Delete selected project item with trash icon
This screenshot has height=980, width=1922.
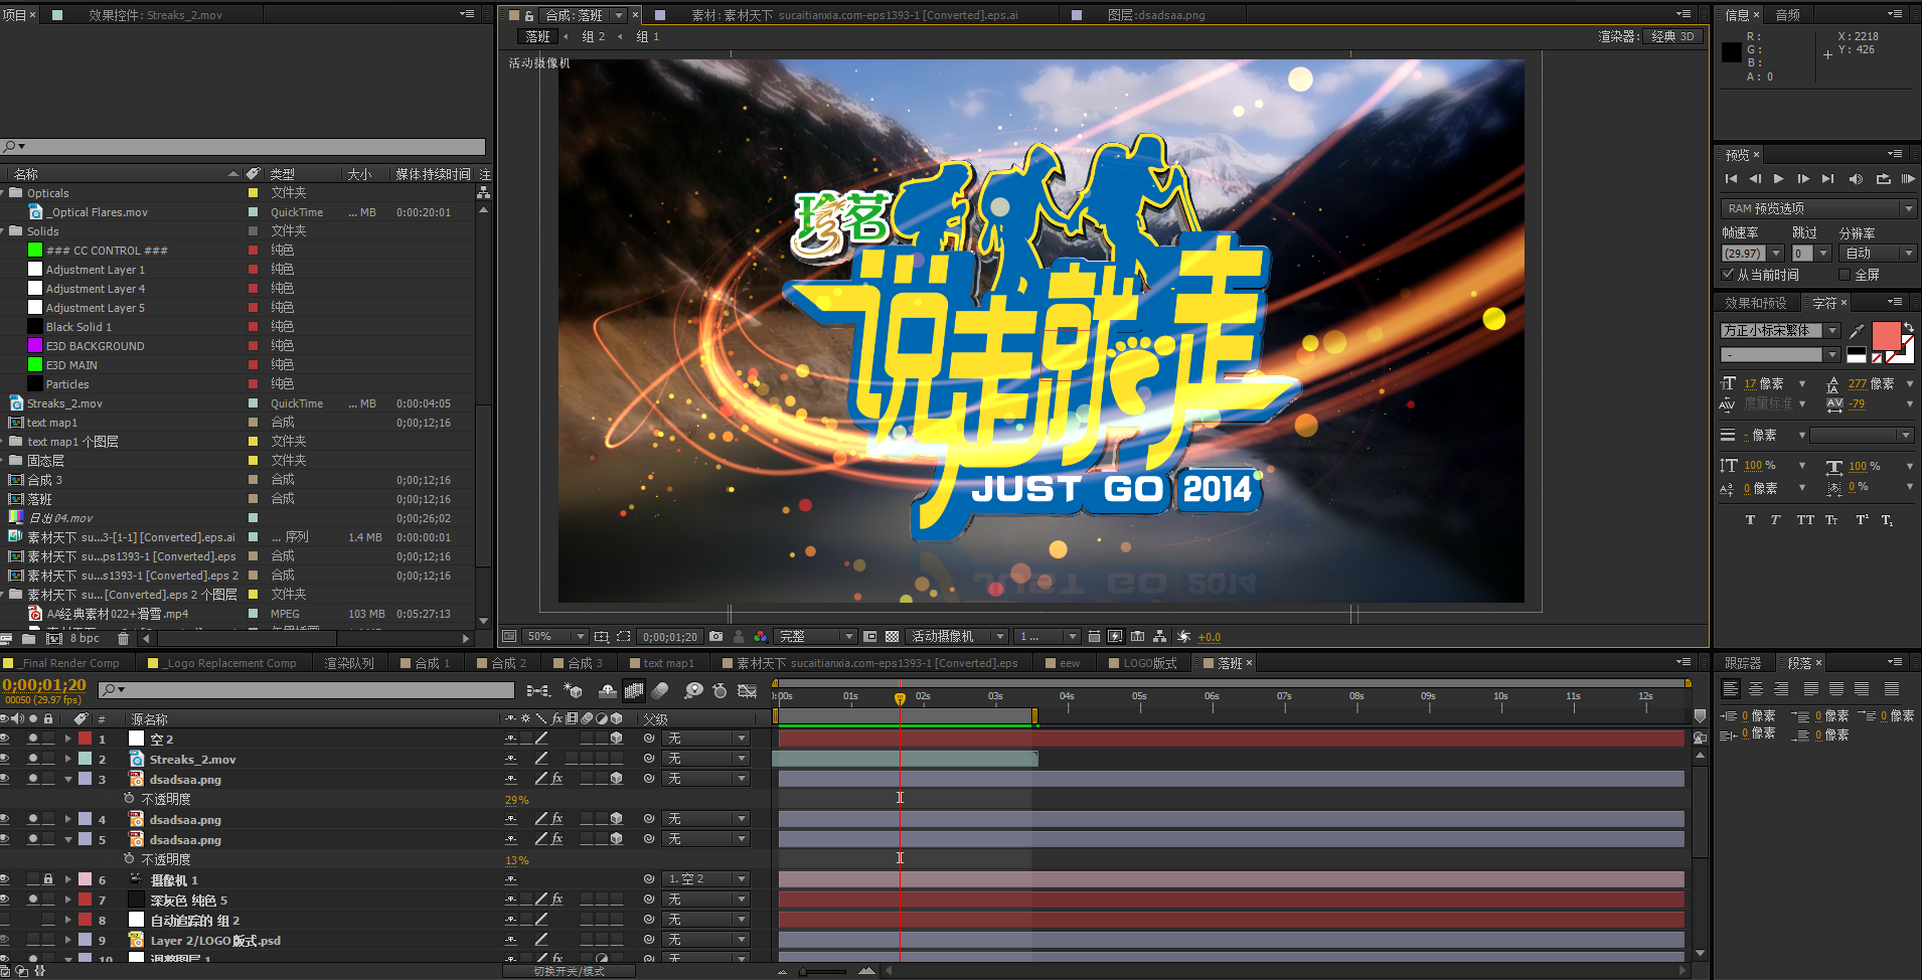pos(123,638)
